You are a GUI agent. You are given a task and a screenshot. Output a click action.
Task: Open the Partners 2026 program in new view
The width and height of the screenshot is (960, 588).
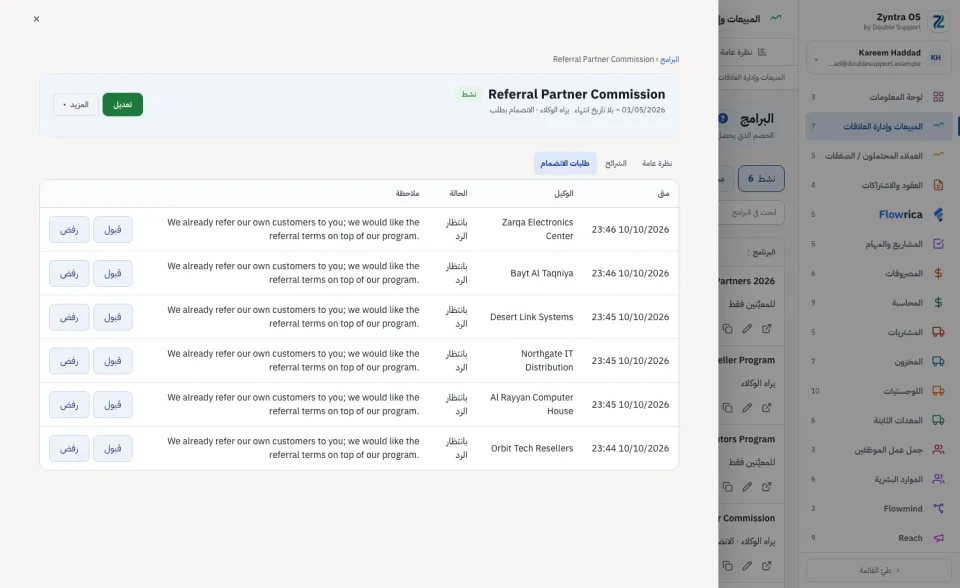(767, 329)
